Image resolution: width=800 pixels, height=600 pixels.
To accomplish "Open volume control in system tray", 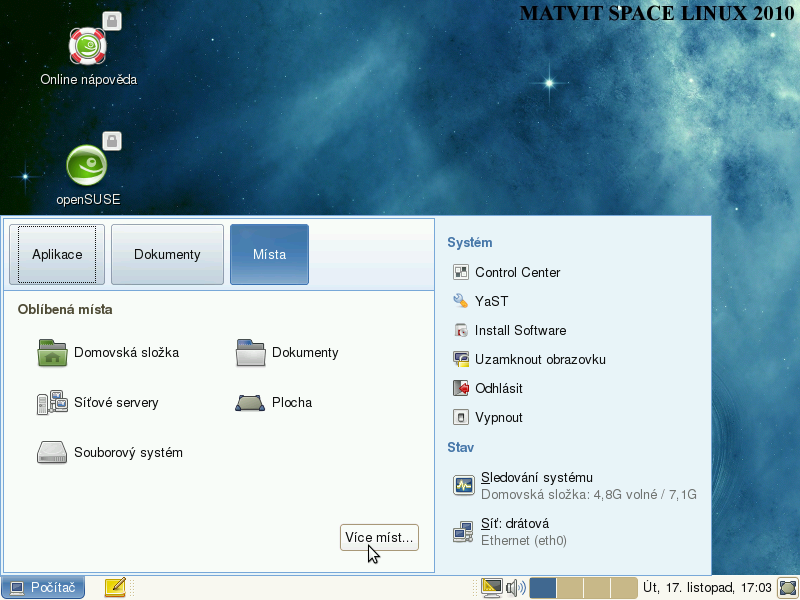I will (515, 588).
